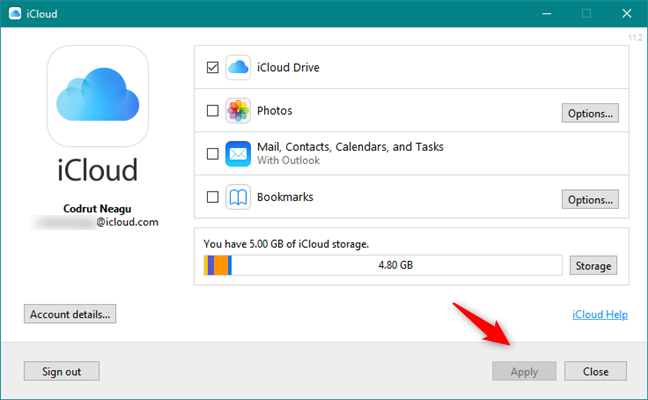Enable the Photos checkbox
This screenshot has height=400, width=648.
point(212,110)
